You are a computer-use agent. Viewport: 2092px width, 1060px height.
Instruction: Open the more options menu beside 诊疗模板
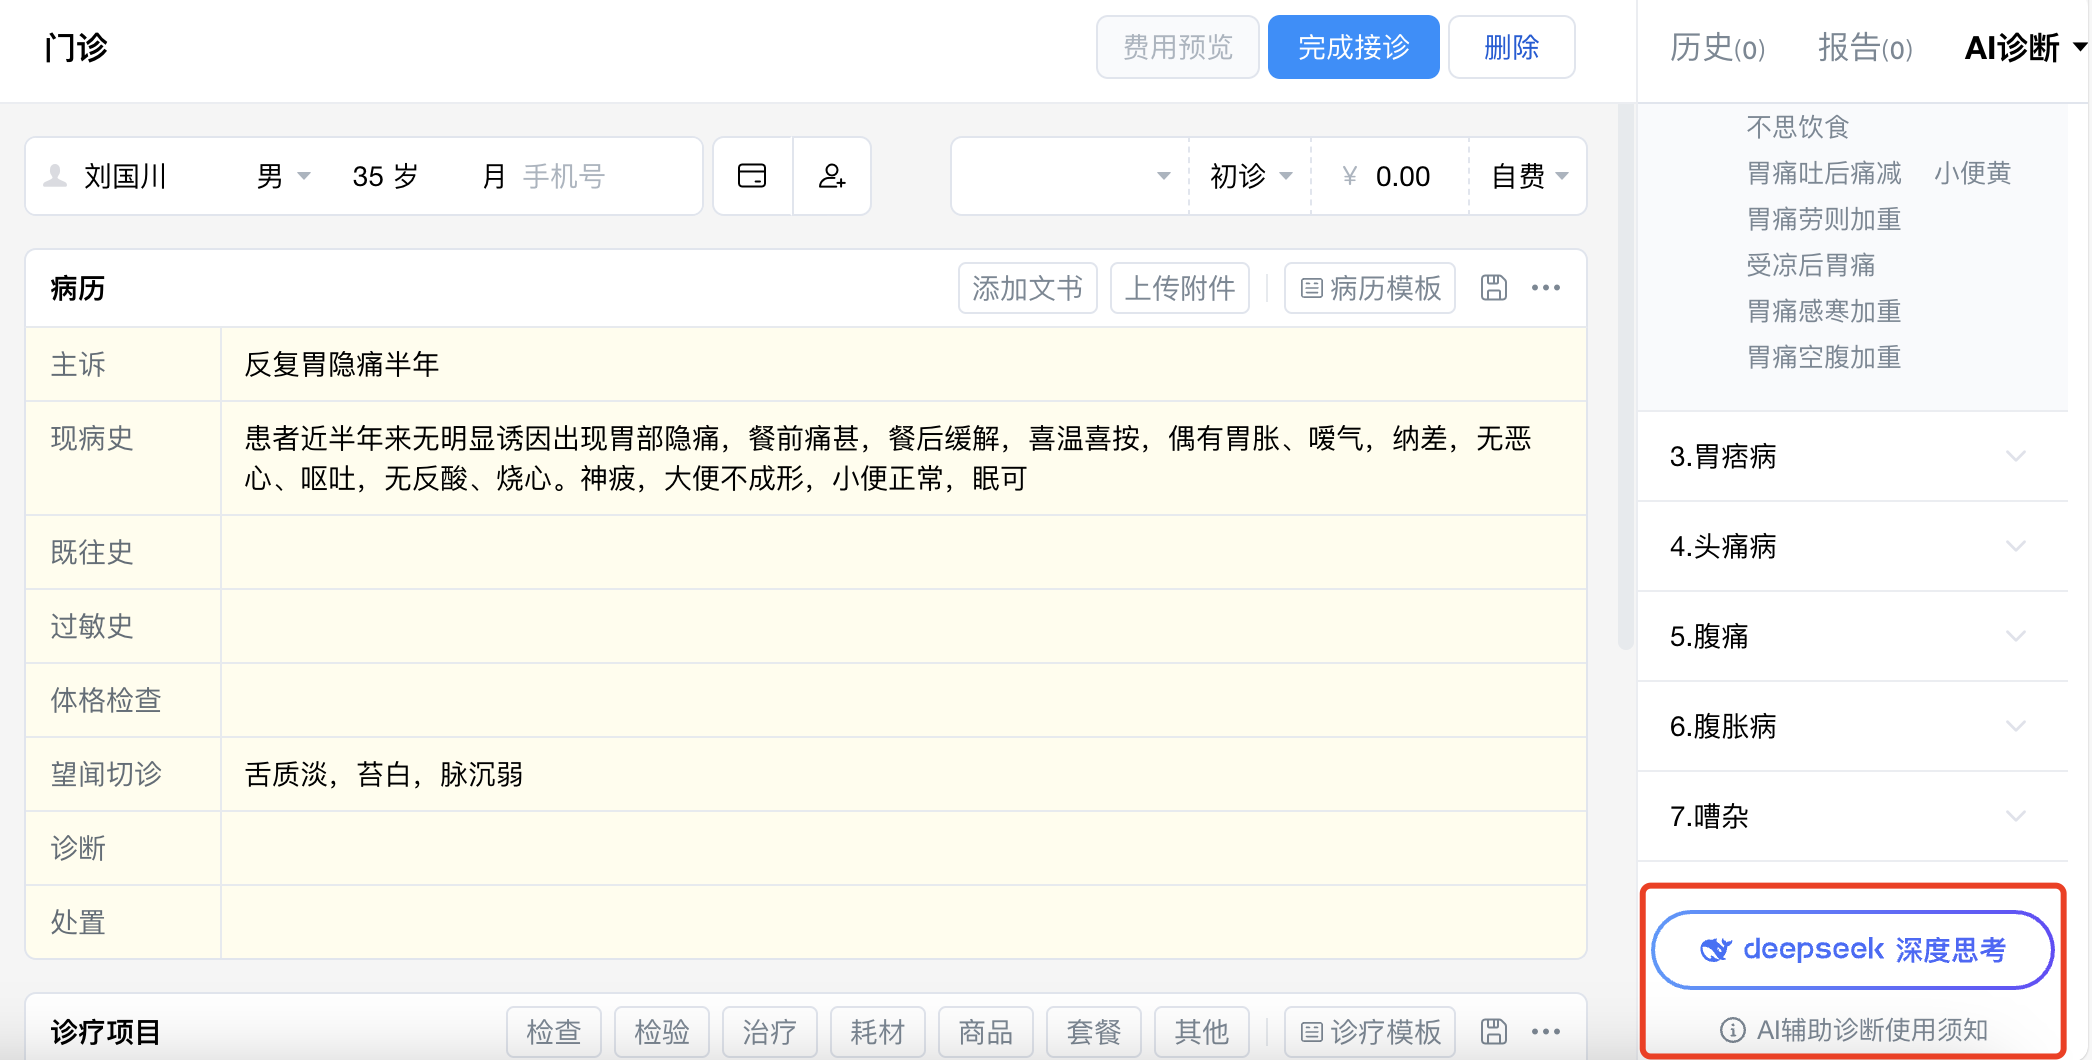1547,1031
